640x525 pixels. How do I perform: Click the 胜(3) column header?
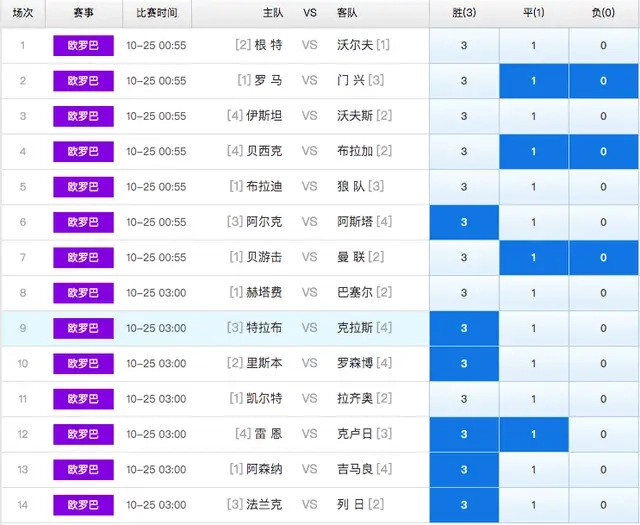click(x=464, y=14)
